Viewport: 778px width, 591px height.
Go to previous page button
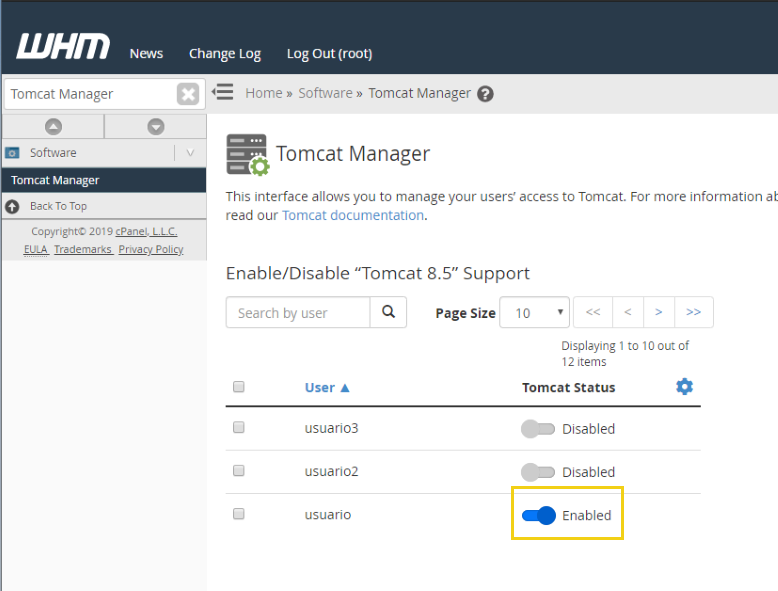click(628, 312)
